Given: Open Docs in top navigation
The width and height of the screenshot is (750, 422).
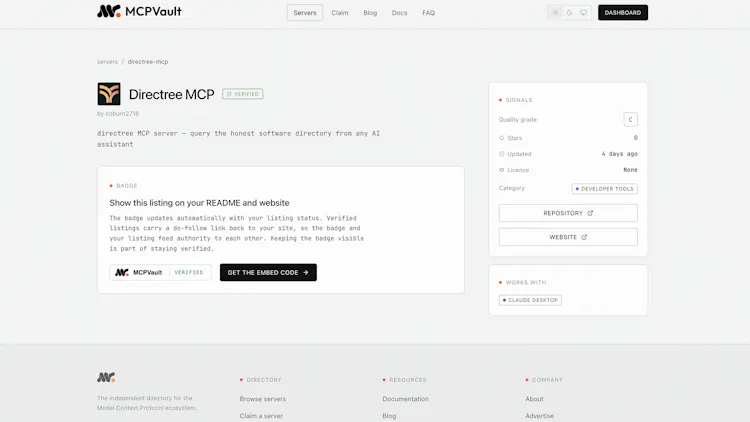Looking at the screenshot, I should pyautogui.click(x=399, y=13).
